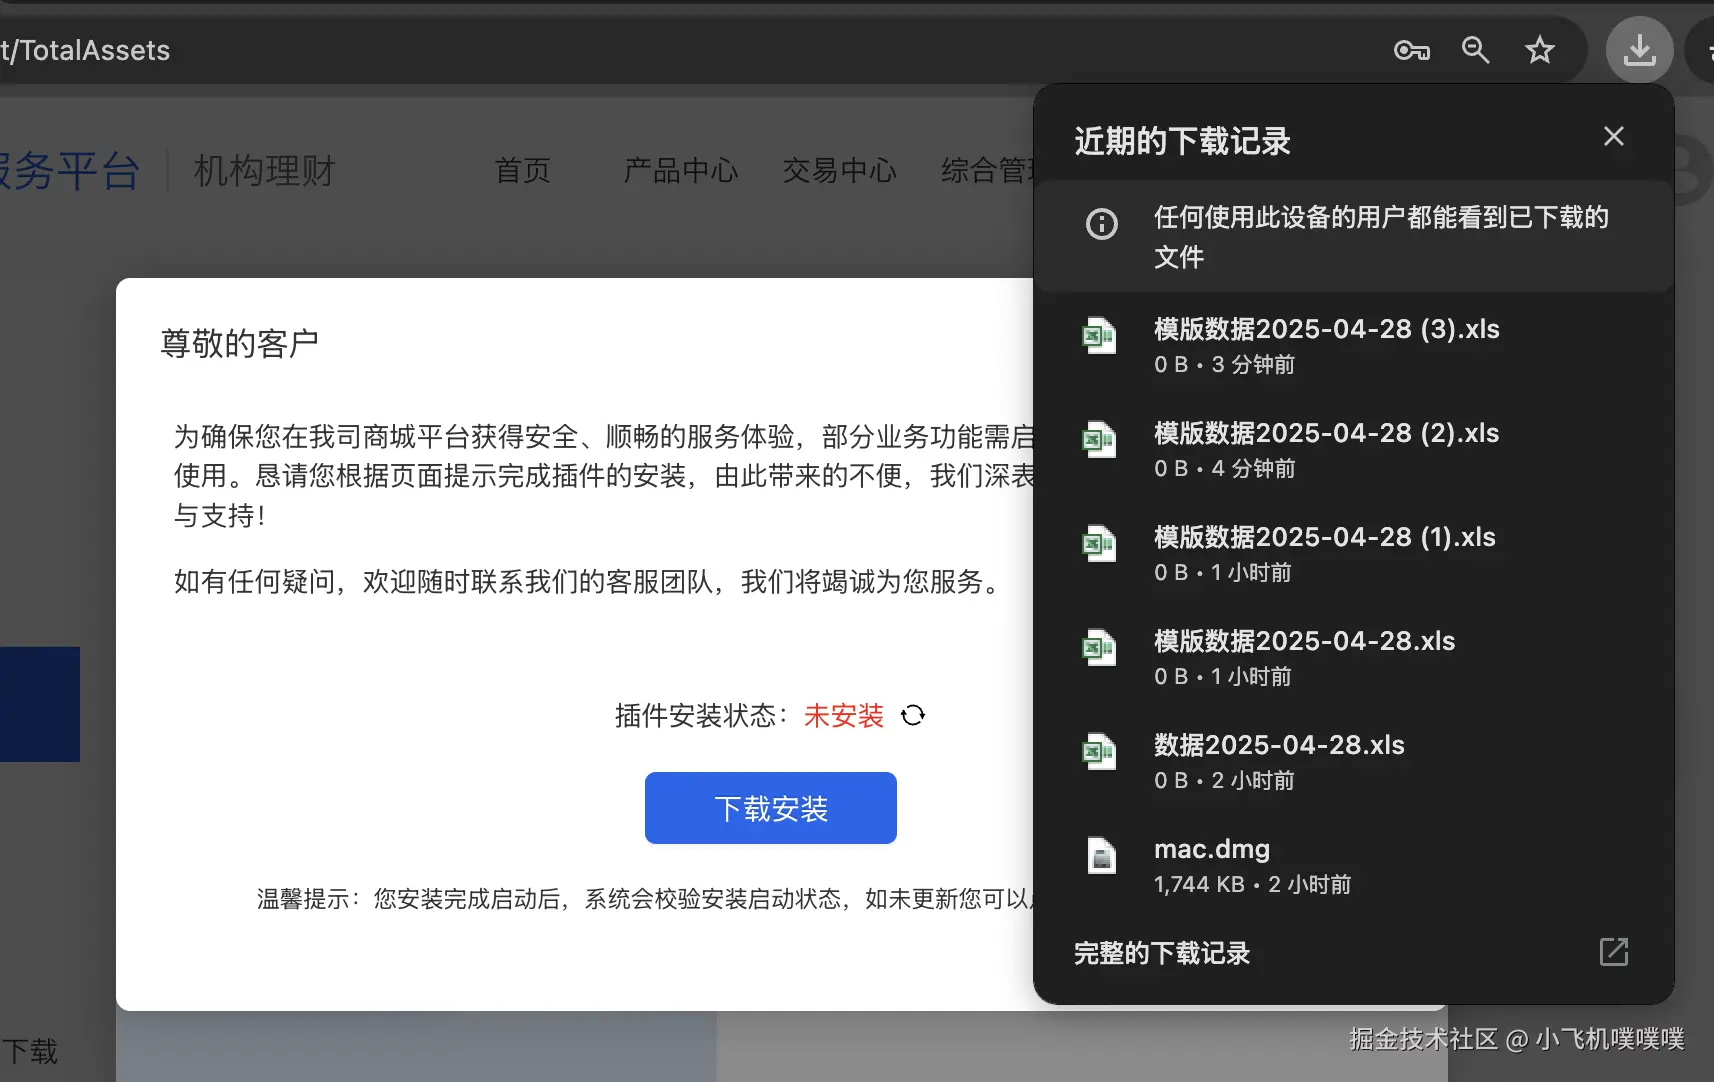Click the Excel icon for 模版数据2025-04-28.xls
This screenshot has height=1082, width=1714.
1099,648
